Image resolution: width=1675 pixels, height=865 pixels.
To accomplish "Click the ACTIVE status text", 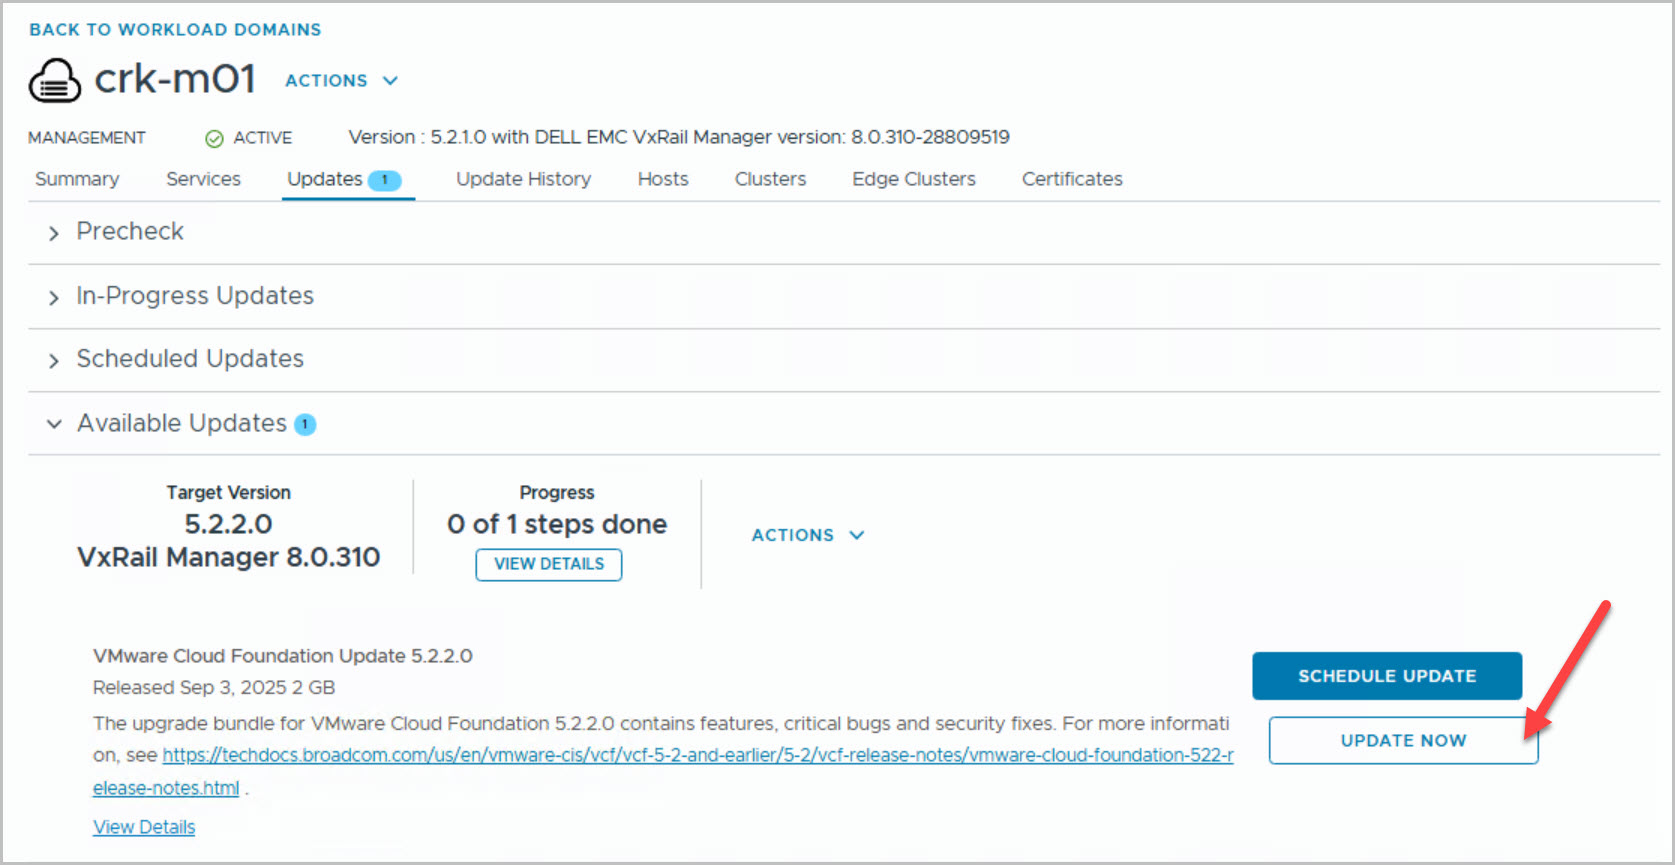I will (263, 138).
